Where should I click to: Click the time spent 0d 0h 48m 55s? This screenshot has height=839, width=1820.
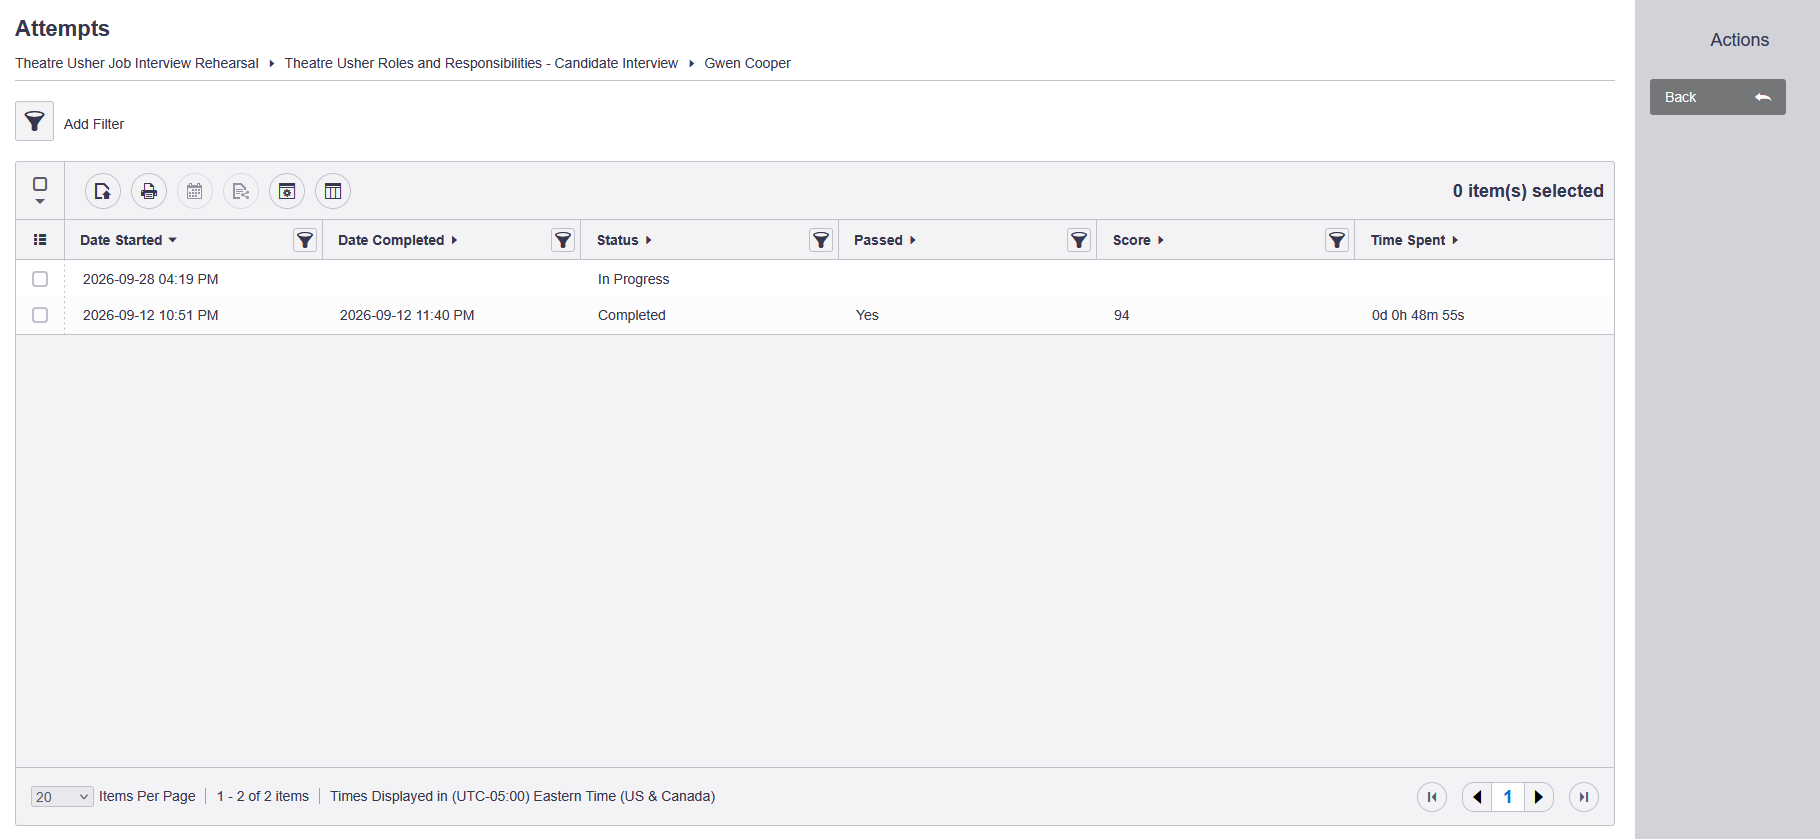pos(1418,315)
